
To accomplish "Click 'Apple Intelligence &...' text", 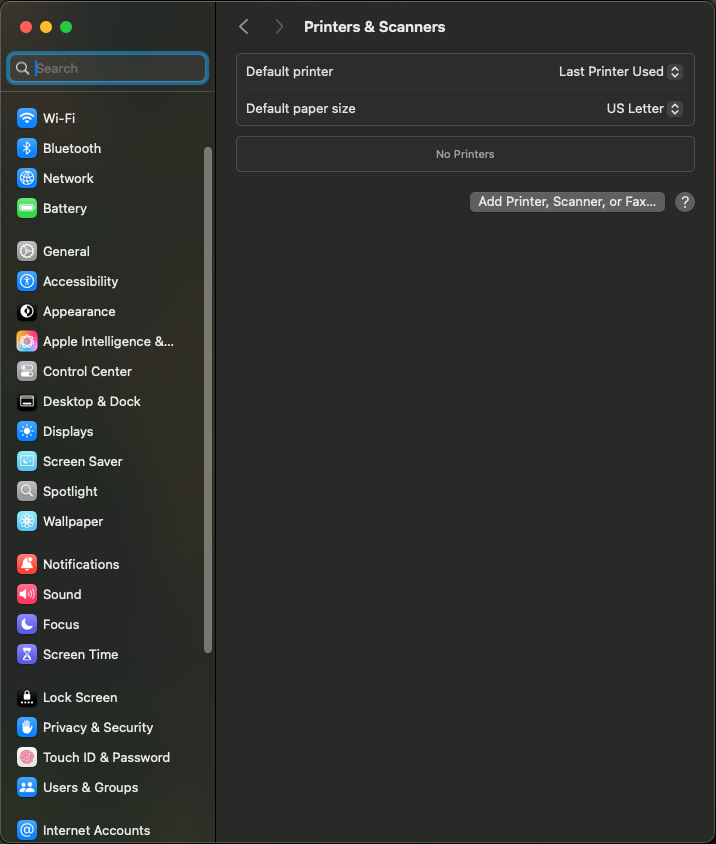I will tap(108, 341).
